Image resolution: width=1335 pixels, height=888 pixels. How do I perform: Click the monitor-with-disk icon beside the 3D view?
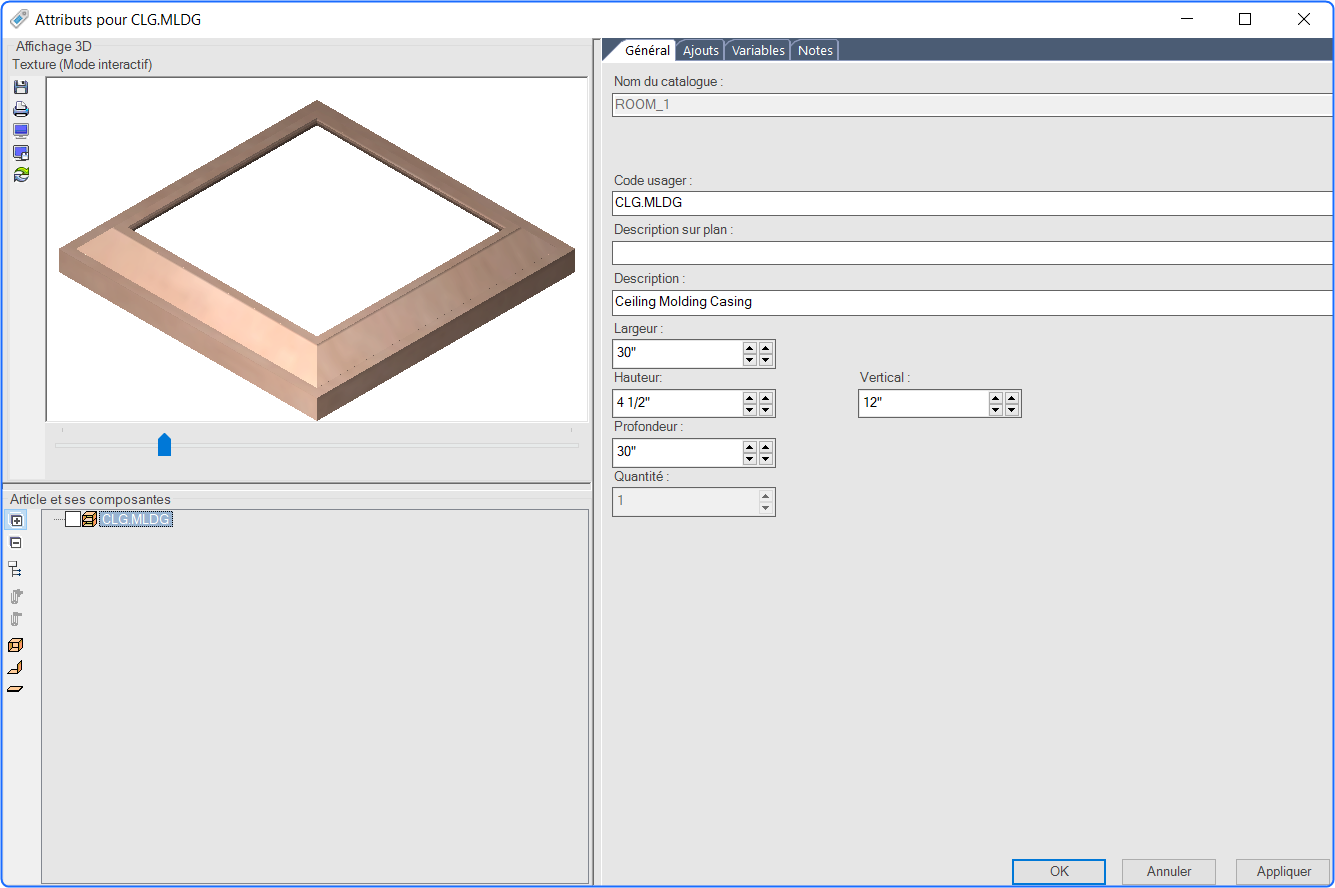[x=20, y=153]
